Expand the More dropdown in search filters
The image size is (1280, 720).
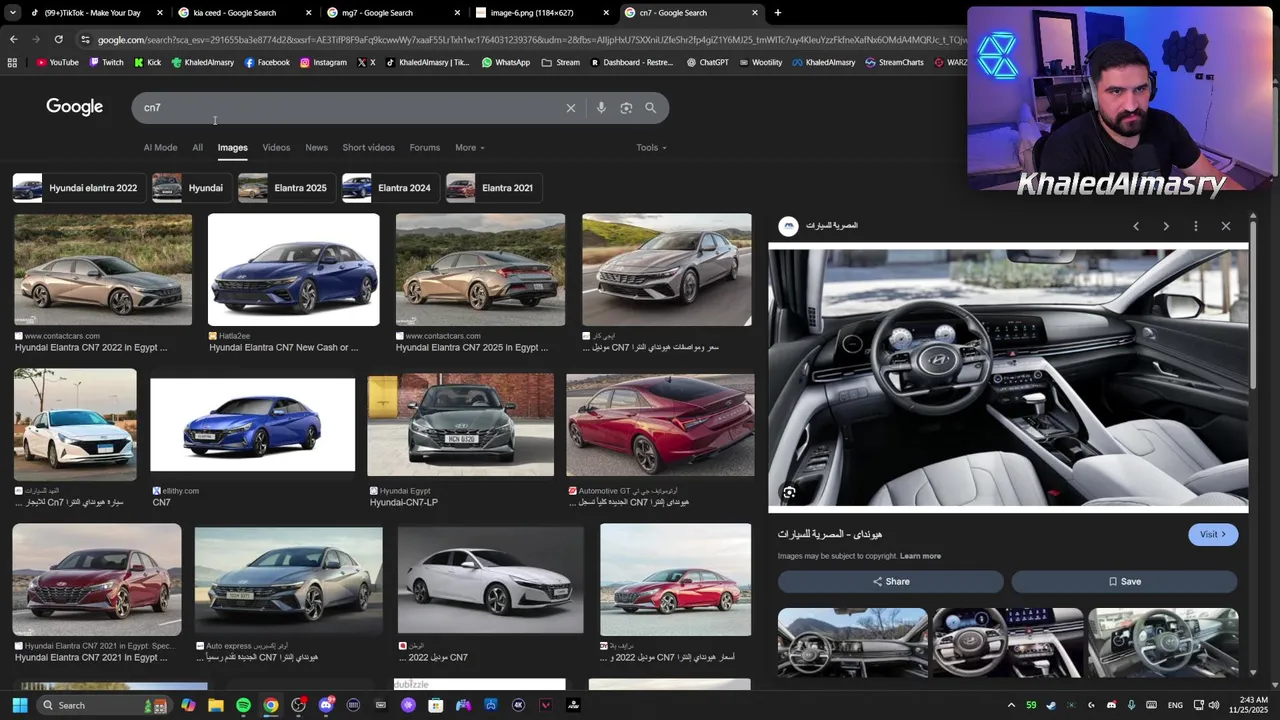(469, 148)
